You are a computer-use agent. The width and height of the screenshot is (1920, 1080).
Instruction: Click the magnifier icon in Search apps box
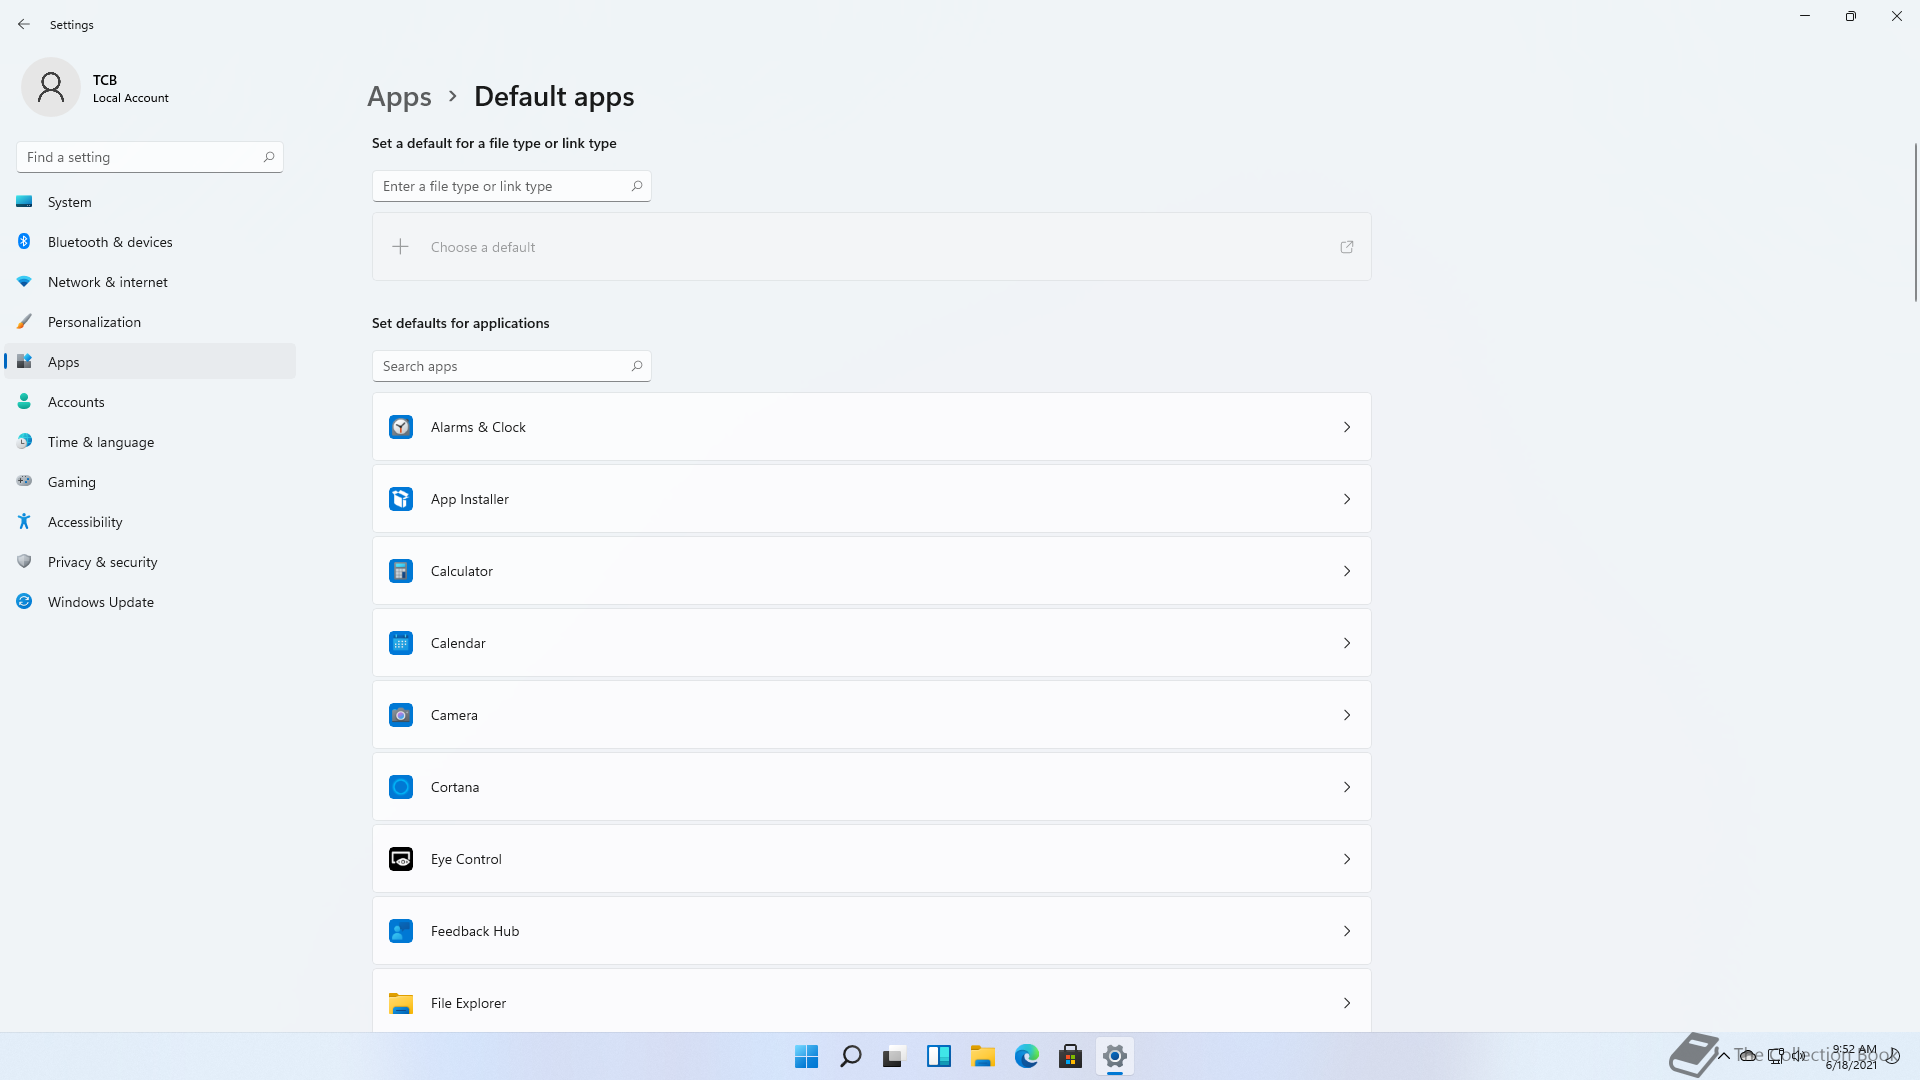click(637, 366)
